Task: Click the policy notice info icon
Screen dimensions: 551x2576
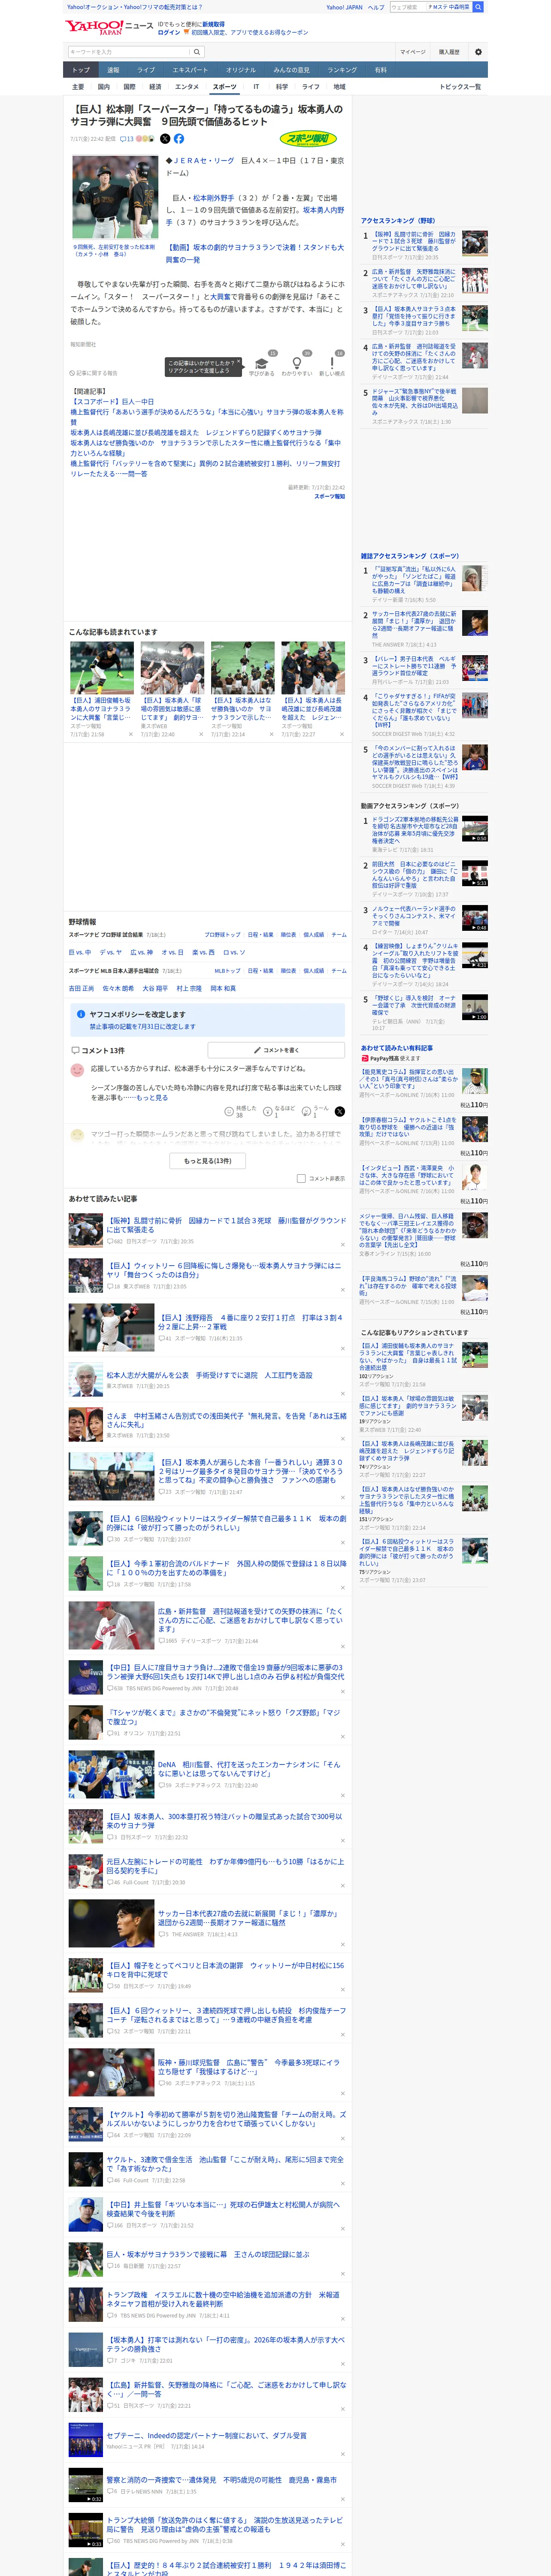Action: pos(81,1014)
